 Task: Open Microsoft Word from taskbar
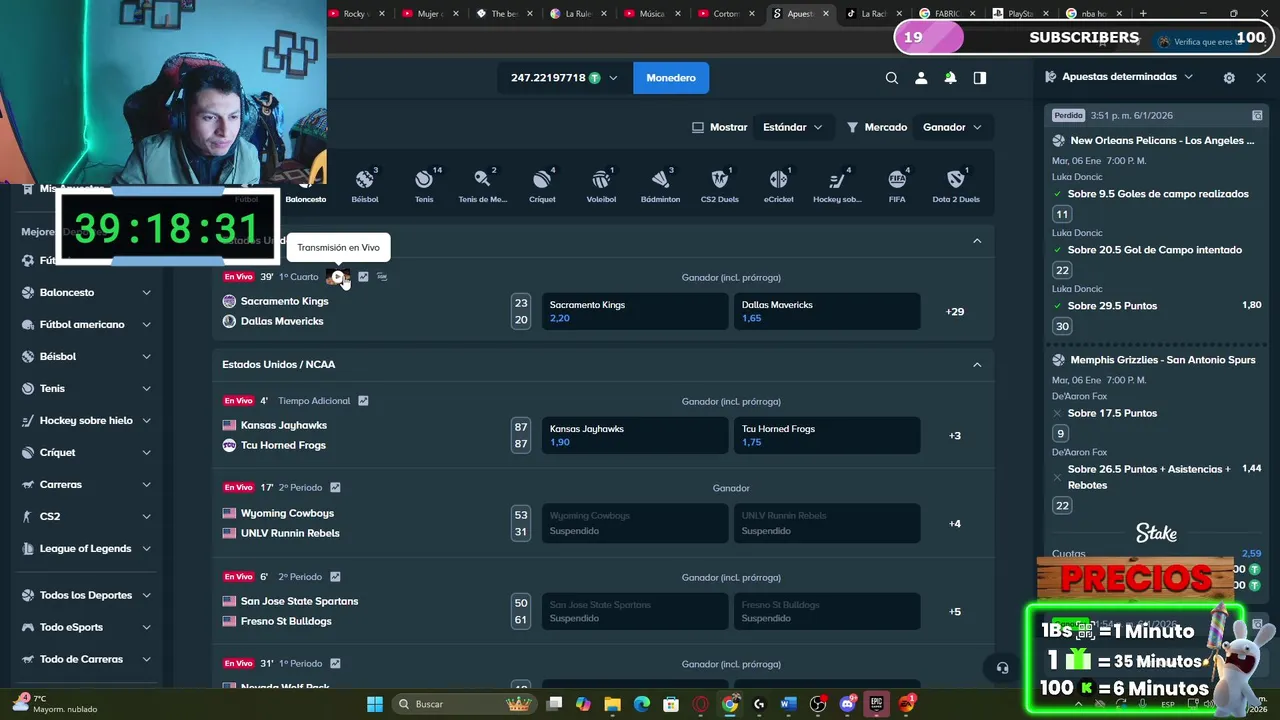tap(788, 704)
